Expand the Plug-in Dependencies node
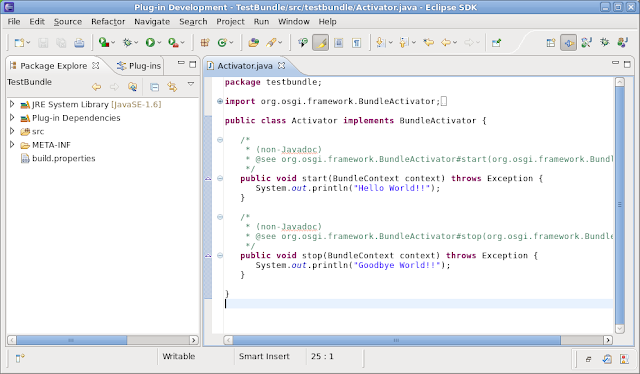Viewport: 640px width, 374px height. [x=12, y=118]
